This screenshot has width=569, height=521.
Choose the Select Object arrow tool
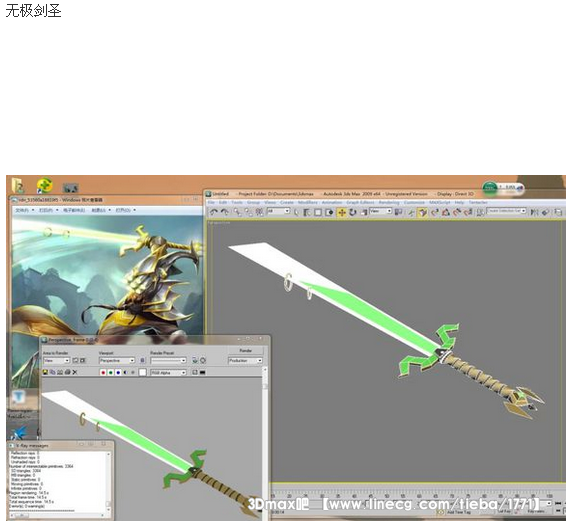click(x=296, y=212)
